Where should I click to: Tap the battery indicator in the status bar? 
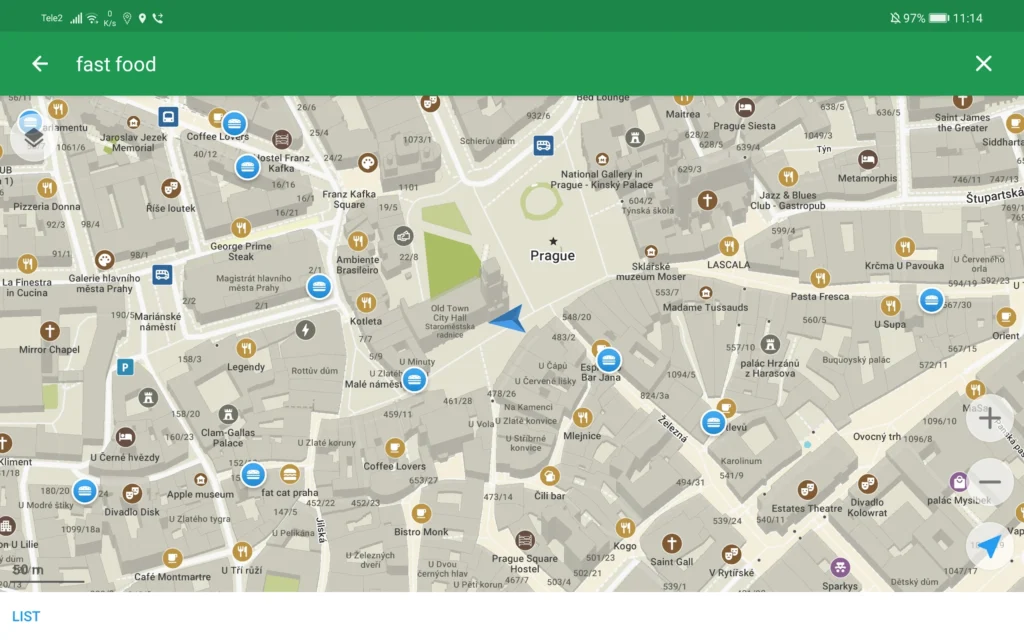point(937,16)
